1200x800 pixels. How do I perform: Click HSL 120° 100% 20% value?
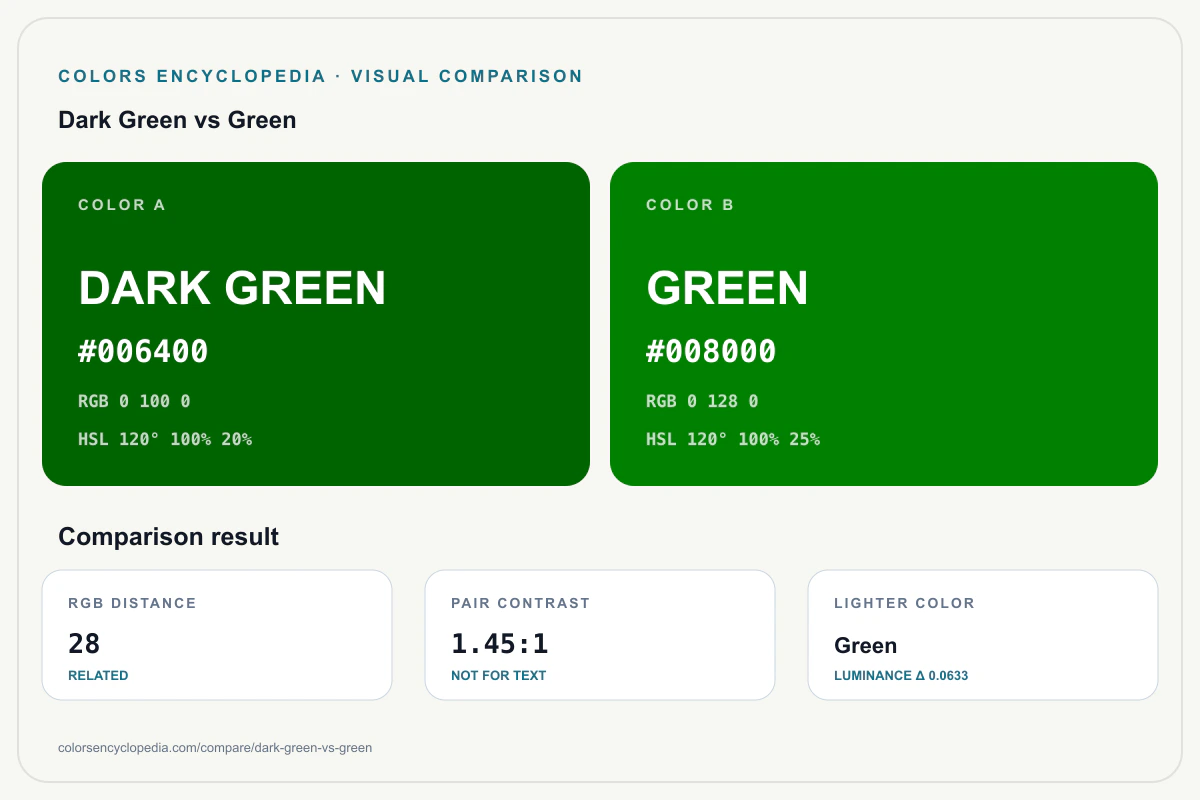[x=165, y=439]
